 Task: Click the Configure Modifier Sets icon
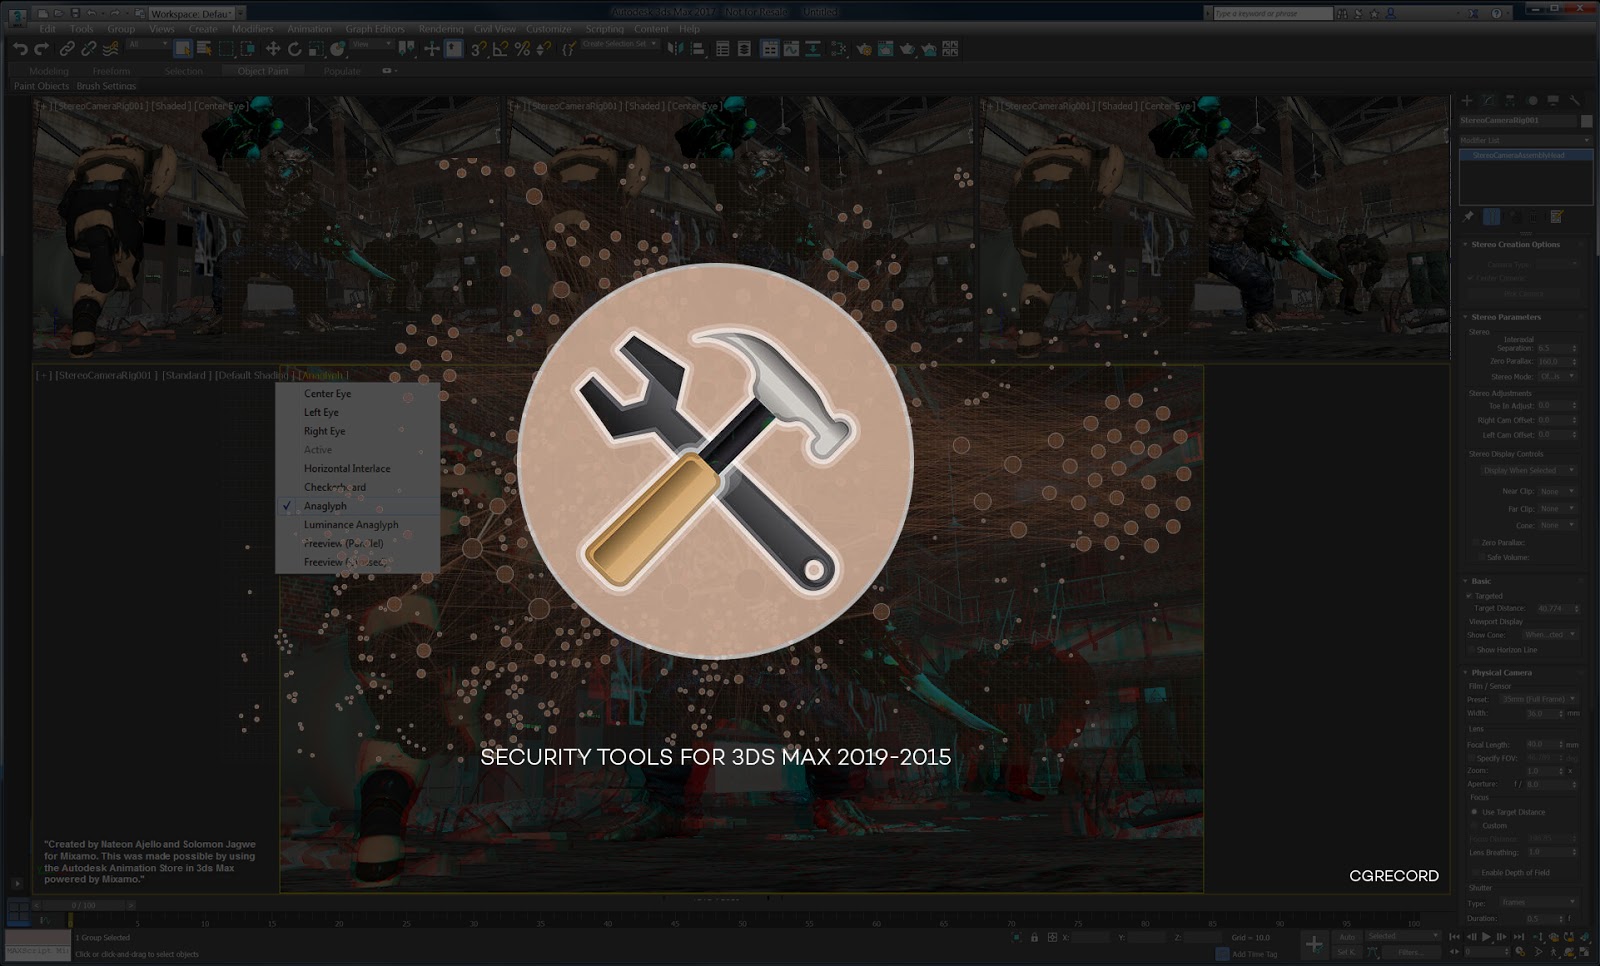[1557, 216]
